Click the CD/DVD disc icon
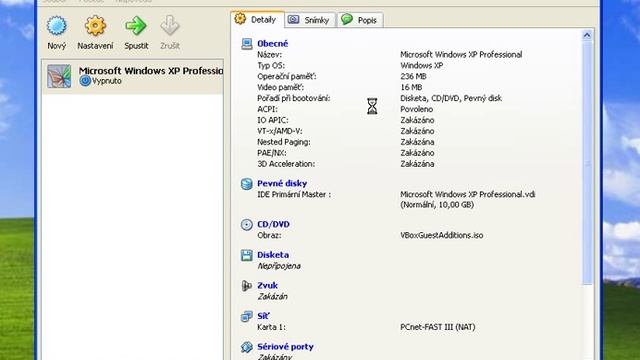The image size is (640, 360). coord(247,224)
